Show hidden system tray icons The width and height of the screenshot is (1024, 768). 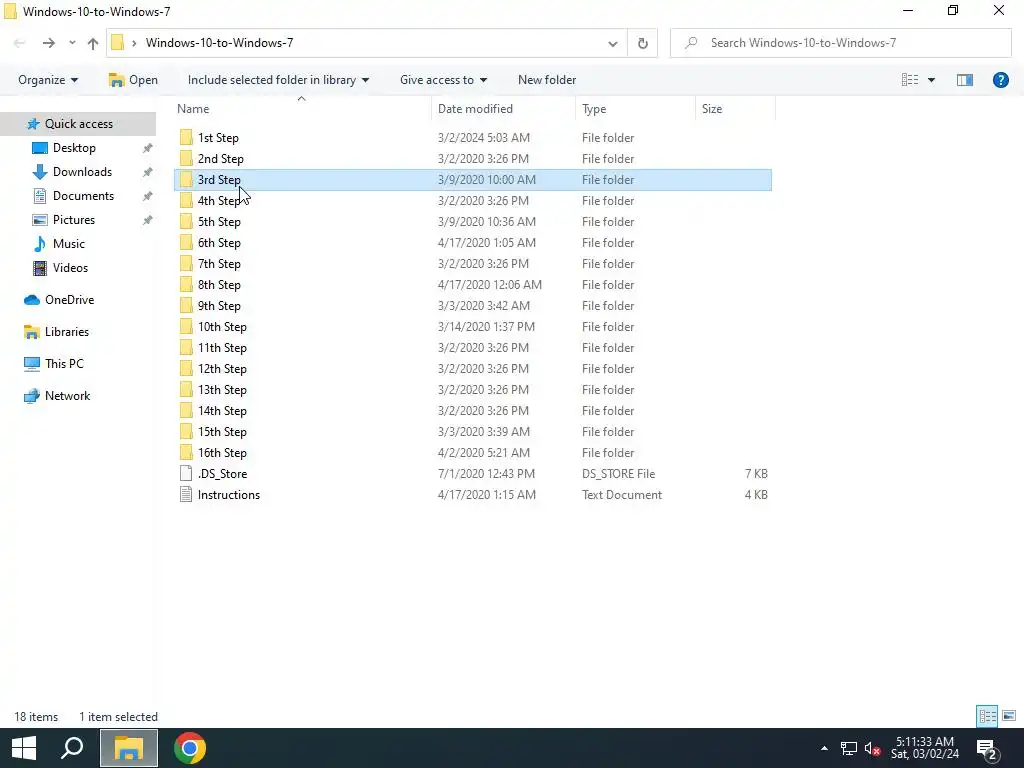click(824, 748)
